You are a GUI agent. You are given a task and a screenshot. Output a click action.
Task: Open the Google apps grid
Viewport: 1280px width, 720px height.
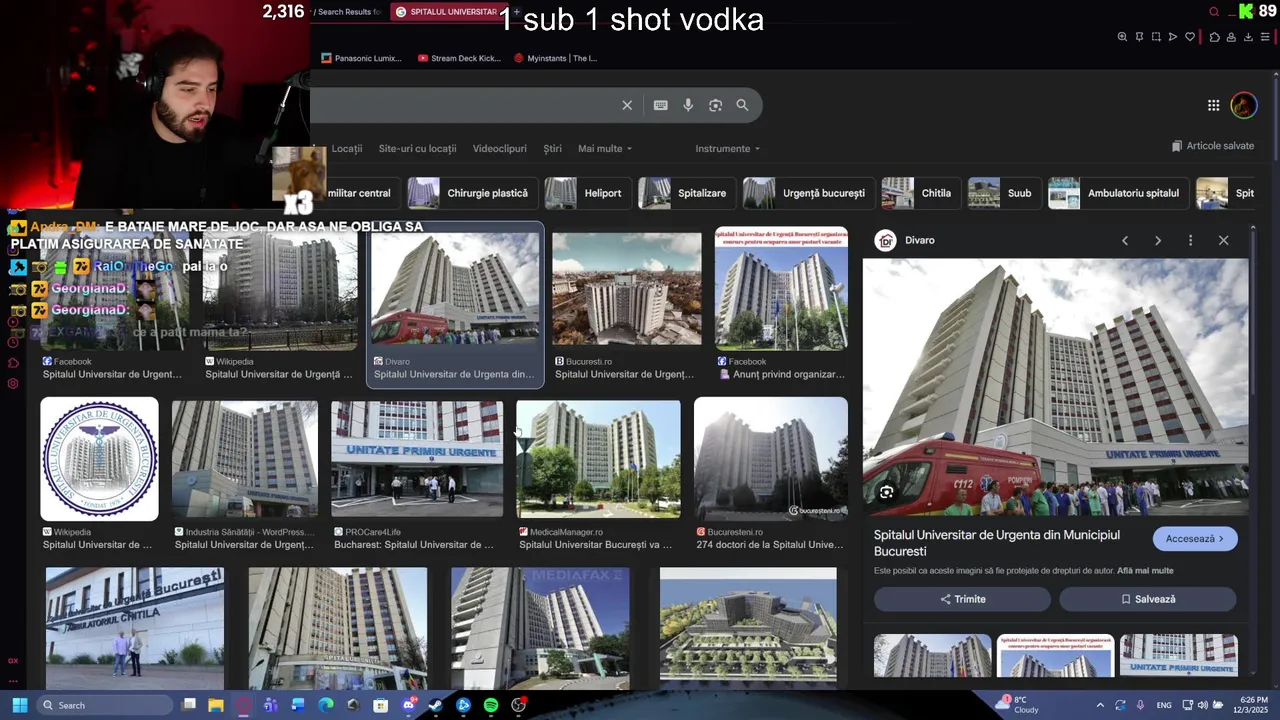1213,105
